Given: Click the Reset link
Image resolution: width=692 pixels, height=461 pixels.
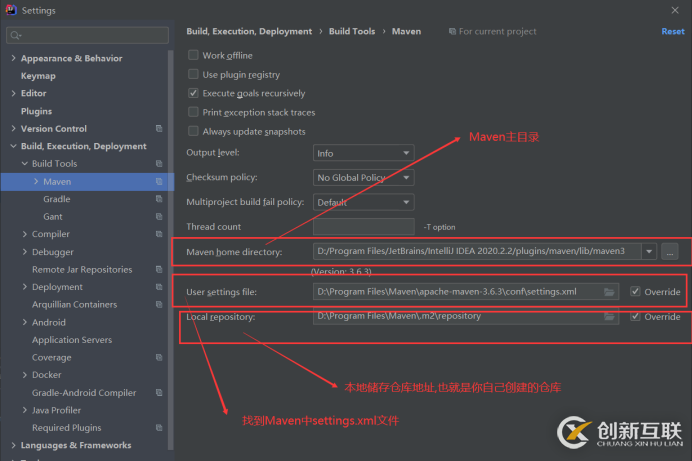Looking at the screenshot, I should click(673, 31).
